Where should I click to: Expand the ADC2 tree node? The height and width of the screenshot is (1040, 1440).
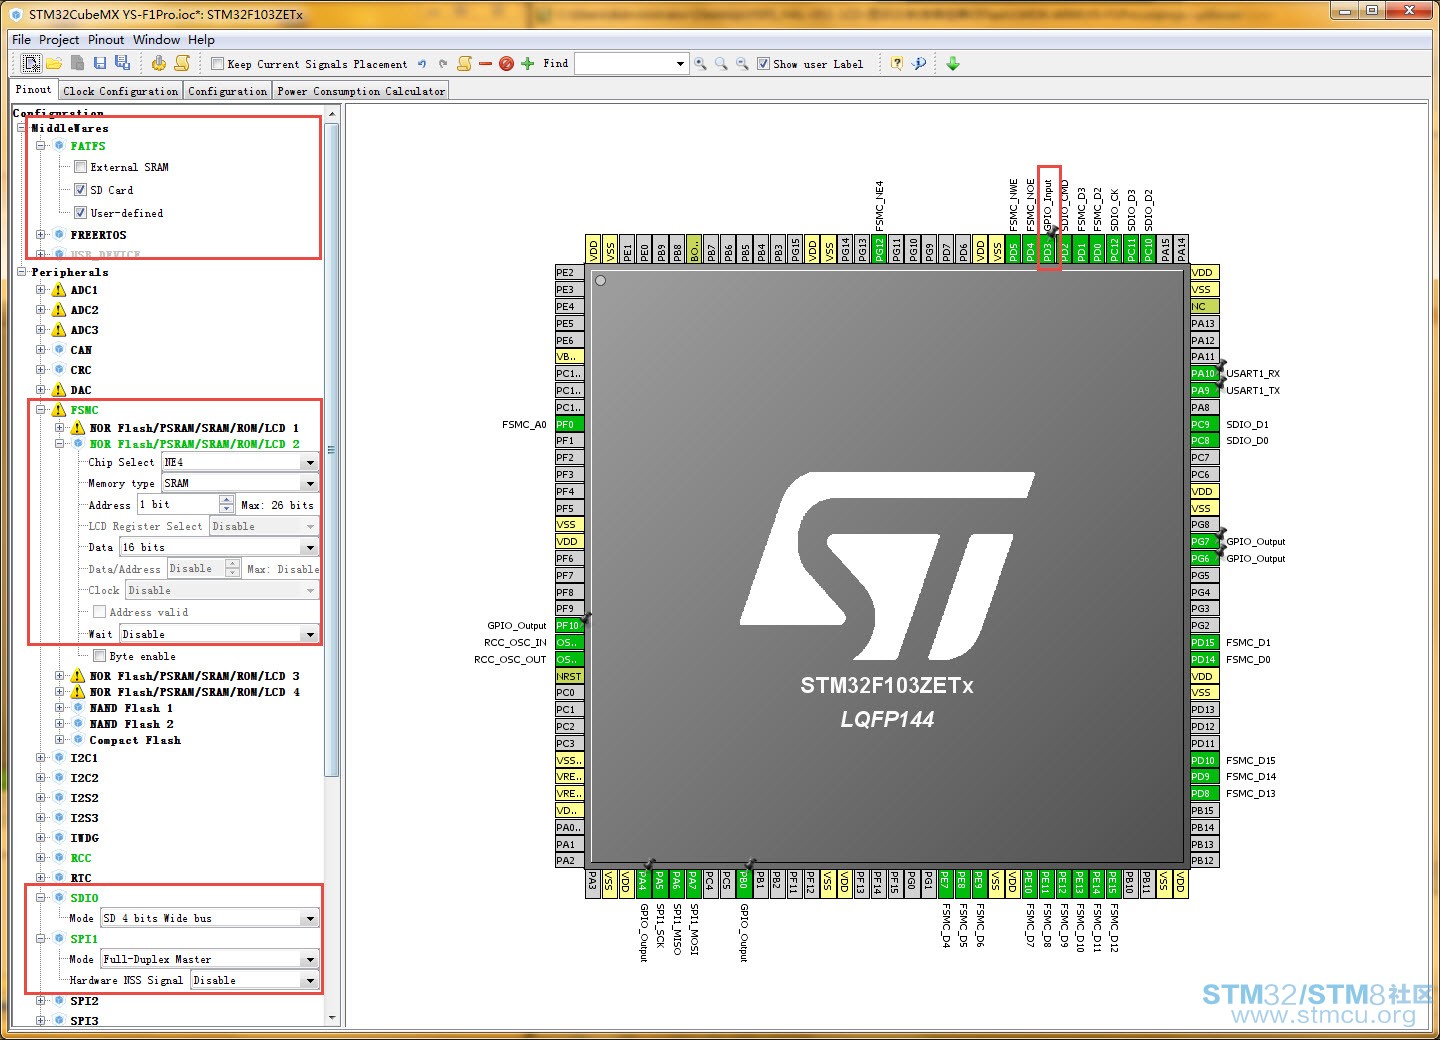click(41, 310)
